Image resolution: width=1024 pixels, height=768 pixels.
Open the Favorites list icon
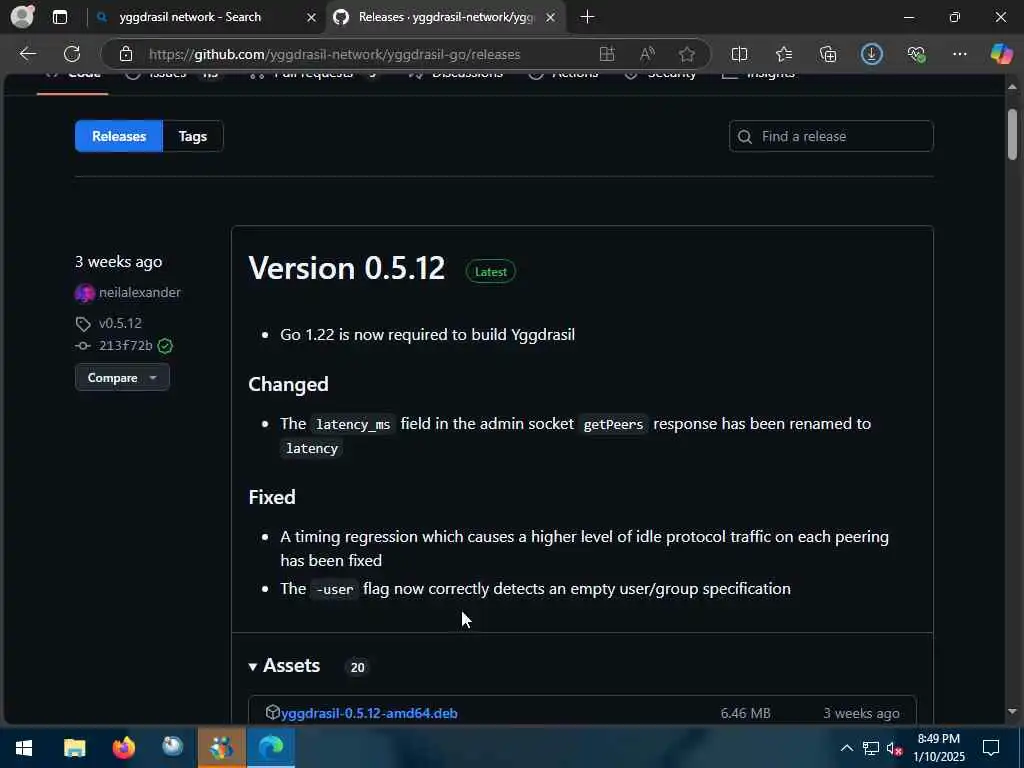coord(784,54)
